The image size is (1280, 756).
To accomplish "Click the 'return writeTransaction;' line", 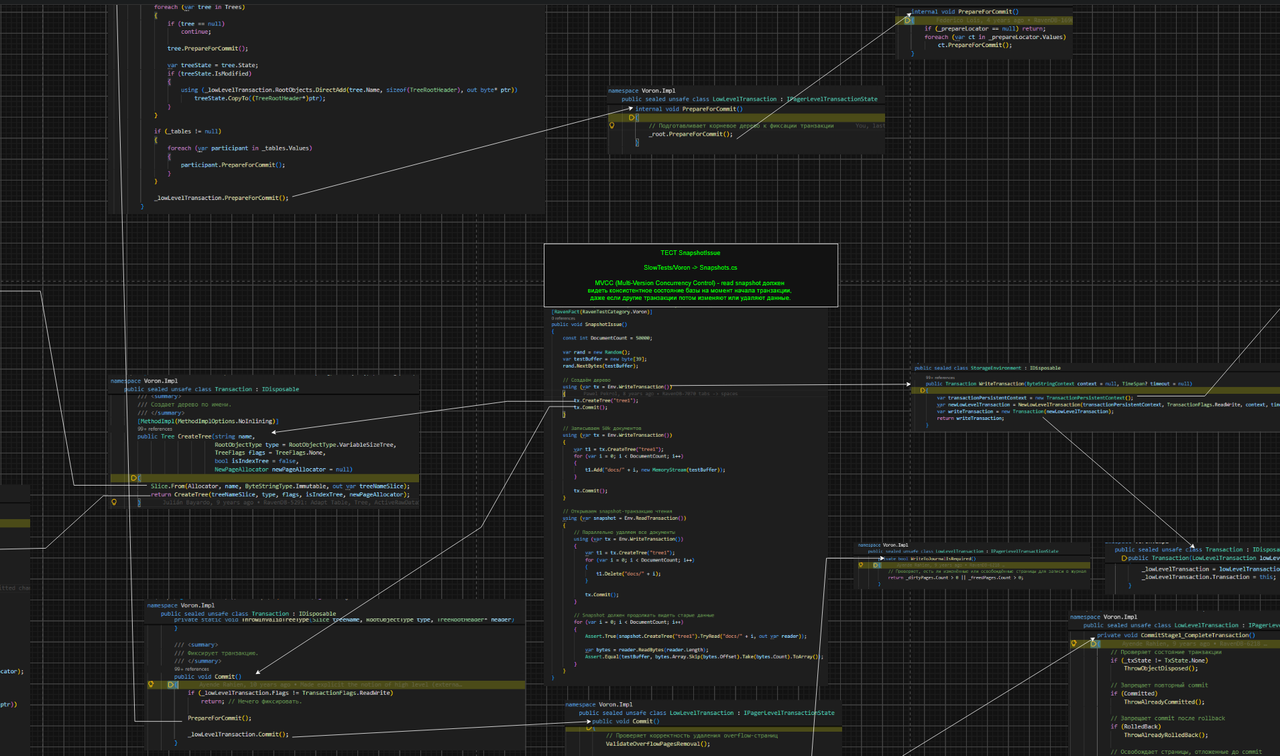I will pyautogui.click(x=970, y=418).
